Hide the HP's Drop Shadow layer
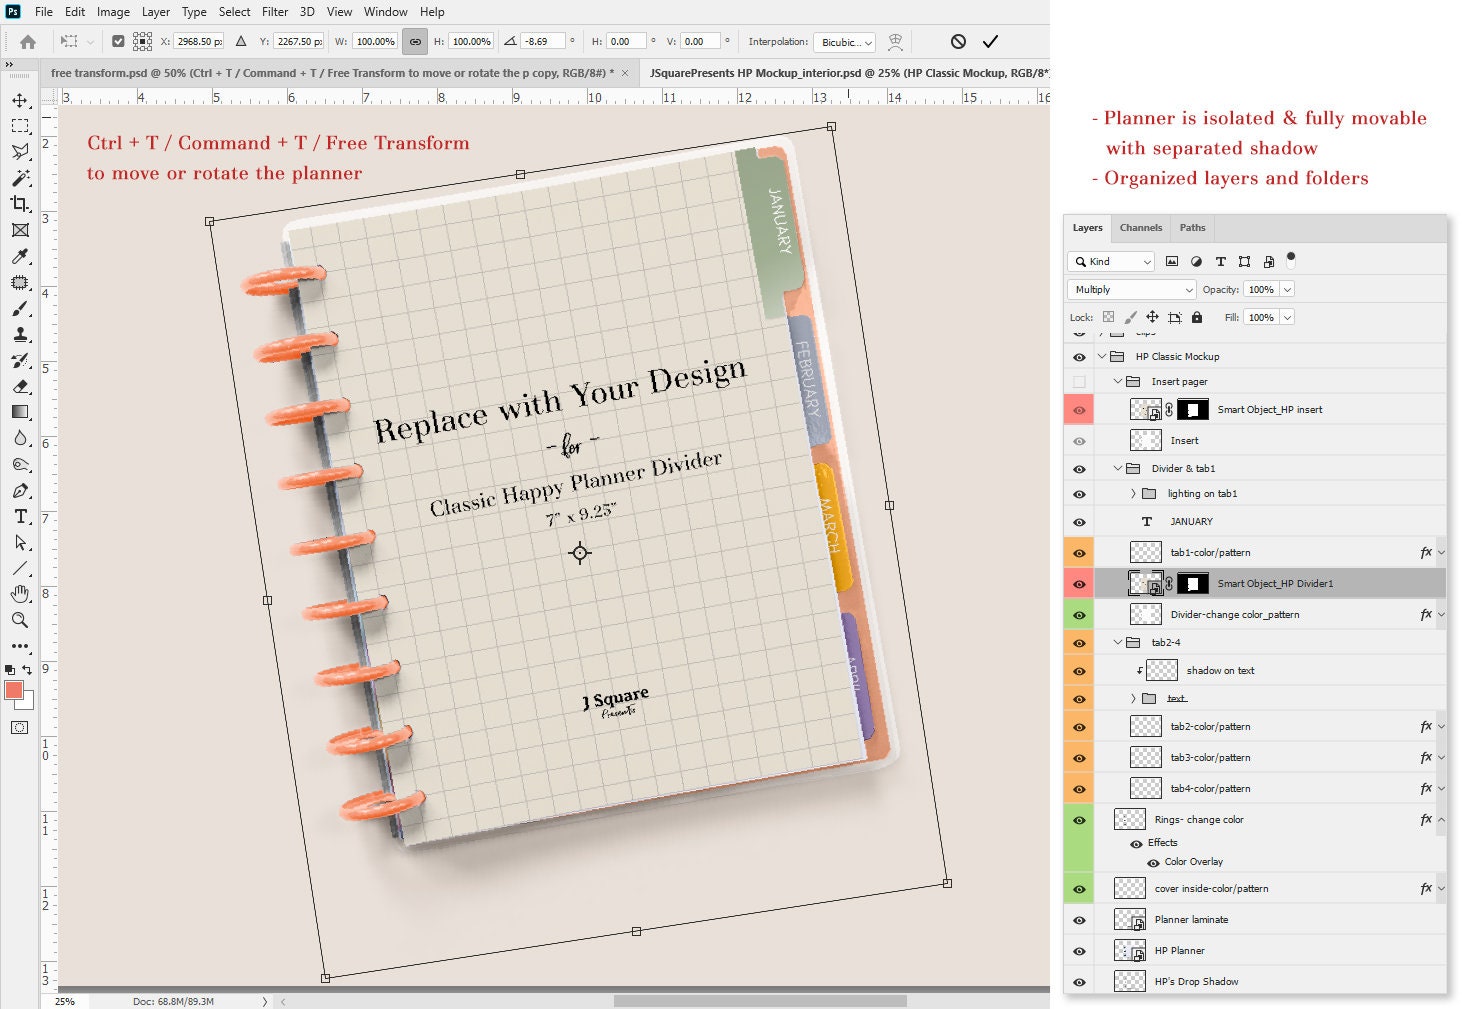 [1079, 981]
